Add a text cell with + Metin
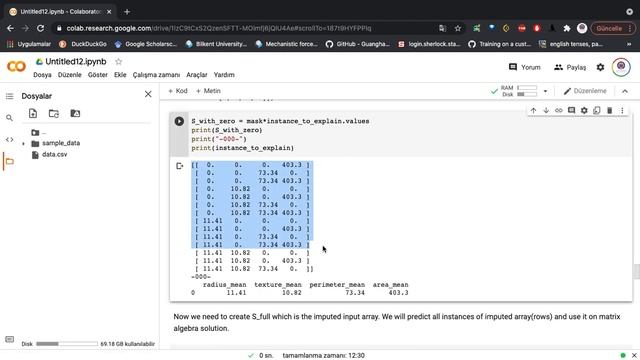Image resolution: width=640 pixels, height=360 pixels. (208, 91)
